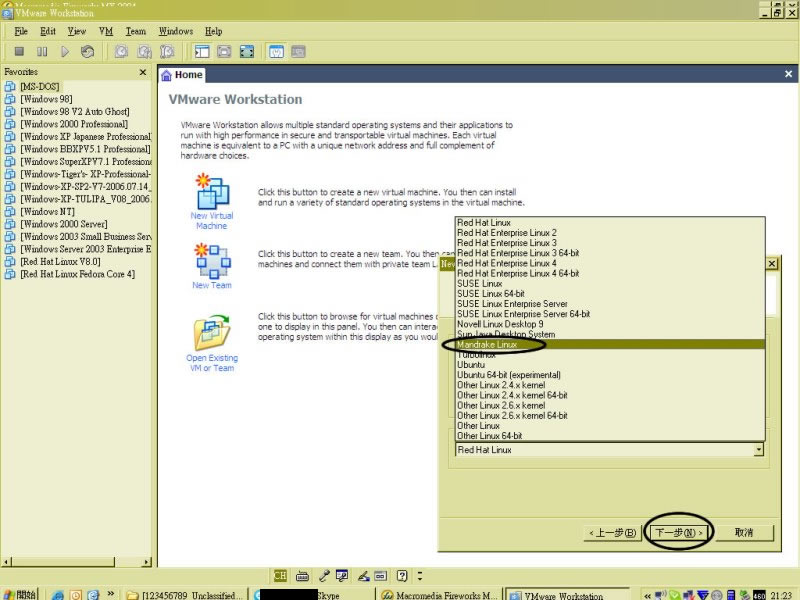Image resolution: width=800 pixels, height=600 pixels.
Task: Click the New Team icon
Action: 212,261
